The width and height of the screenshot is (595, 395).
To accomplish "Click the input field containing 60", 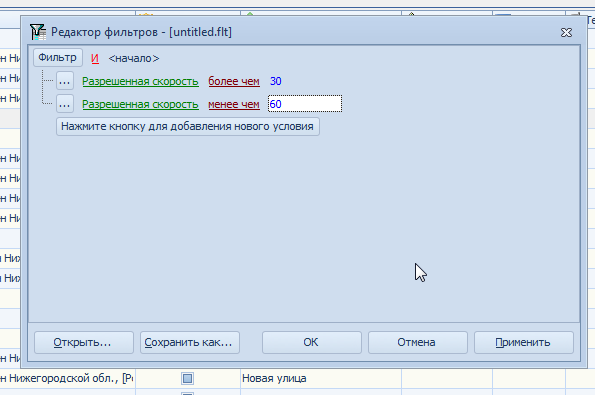I will [x=305, y=104].
